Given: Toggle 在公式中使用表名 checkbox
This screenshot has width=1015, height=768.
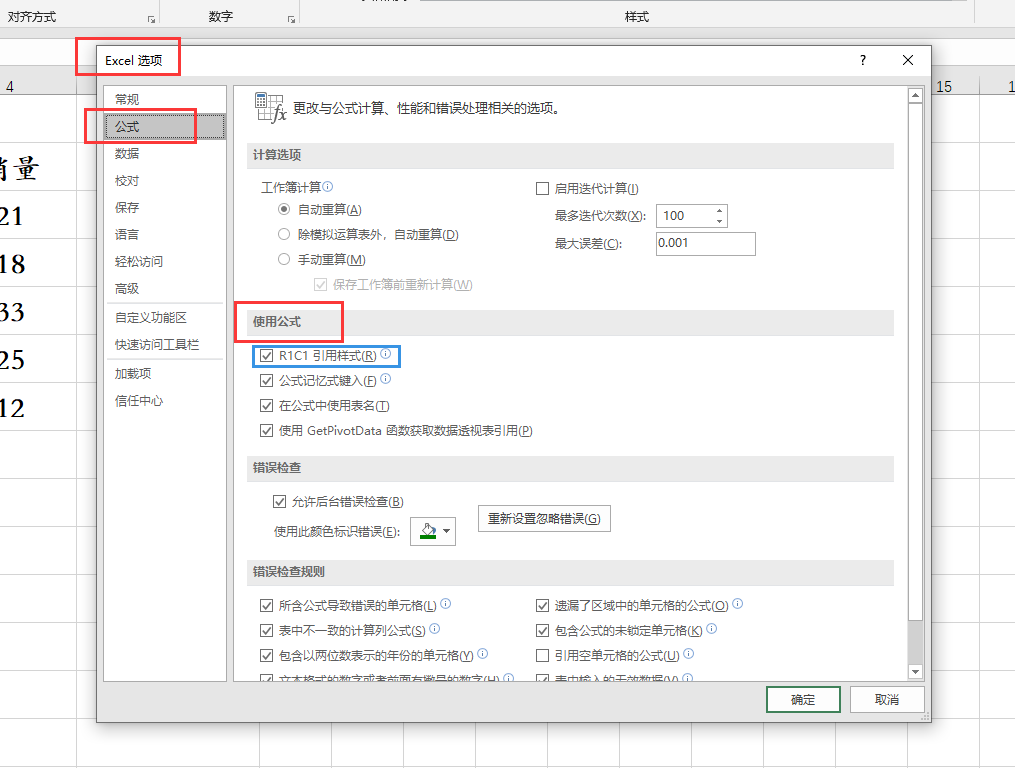Looking at the screenshot, I should pos(266,405).
